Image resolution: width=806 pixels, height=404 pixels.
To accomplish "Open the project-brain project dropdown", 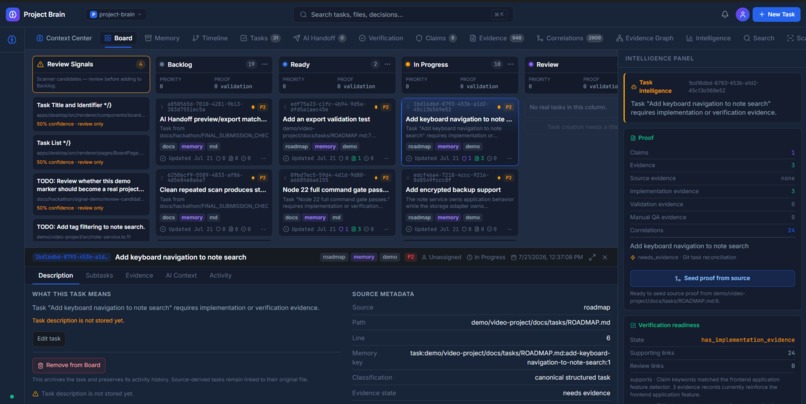I will coord(117,14).
